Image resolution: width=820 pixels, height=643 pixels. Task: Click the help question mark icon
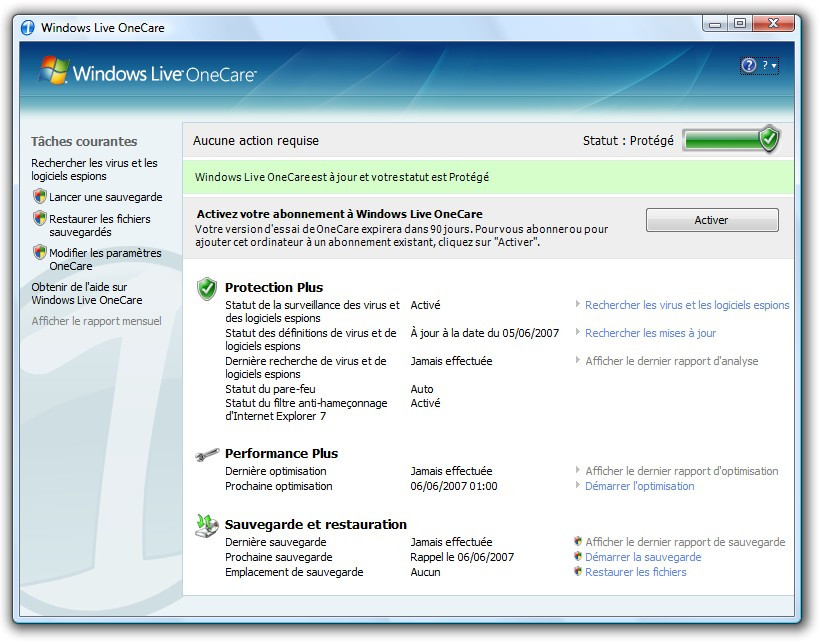pyautogui.click(x=749, y=66)
